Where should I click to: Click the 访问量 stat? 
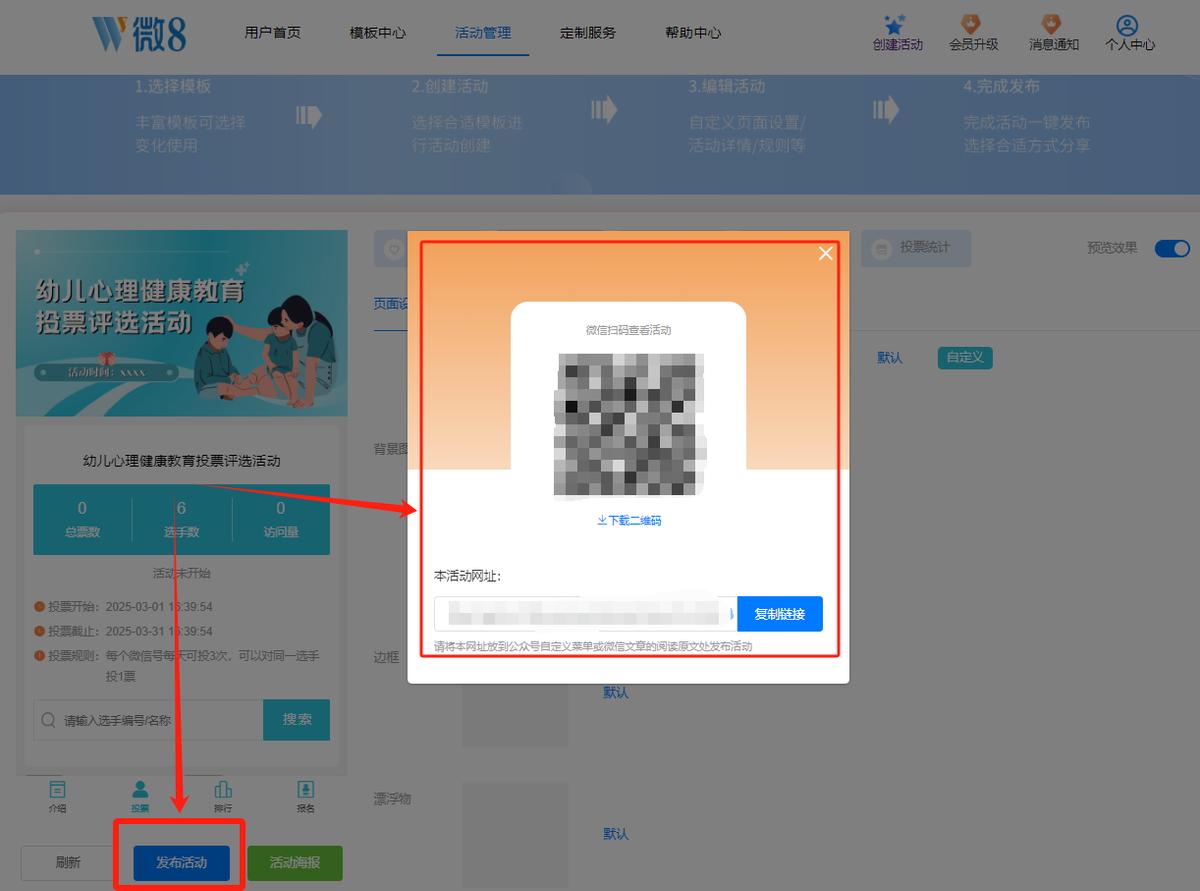281,520
